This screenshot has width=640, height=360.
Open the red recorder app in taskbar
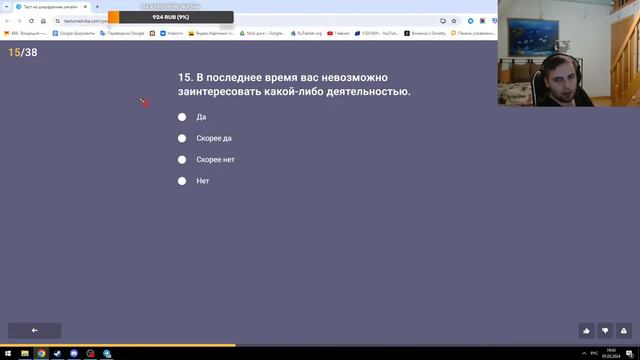90,353
